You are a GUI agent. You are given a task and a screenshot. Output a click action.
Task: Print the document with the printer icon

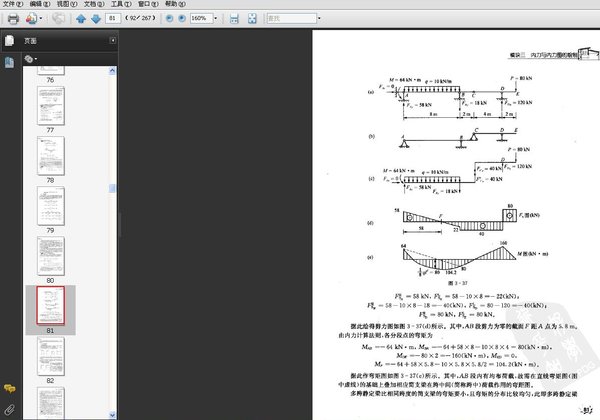13,18
